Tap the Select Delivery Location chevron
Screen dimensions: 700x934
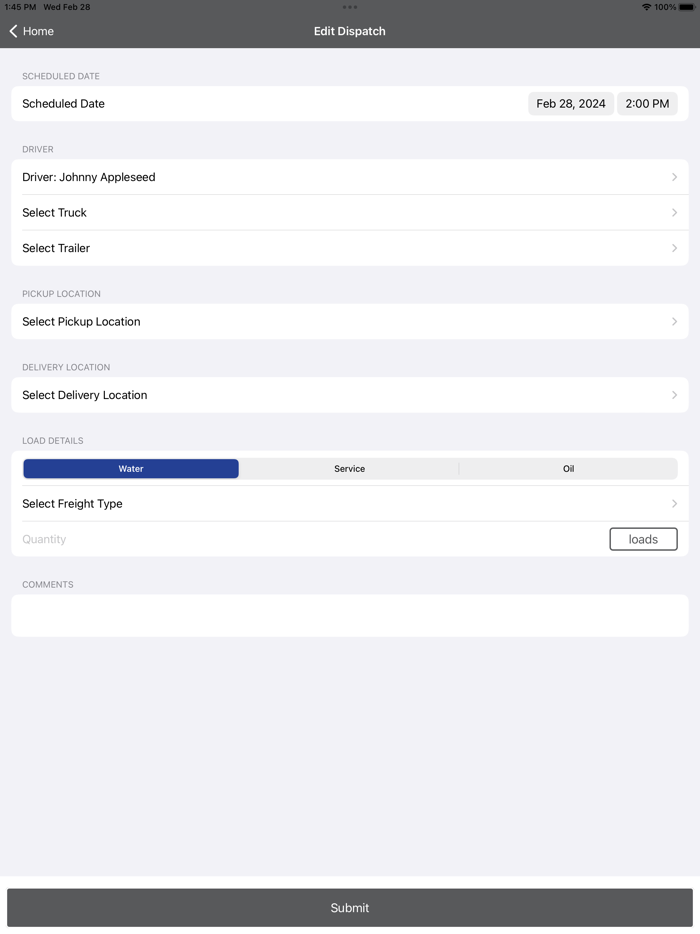pos(675,395)
